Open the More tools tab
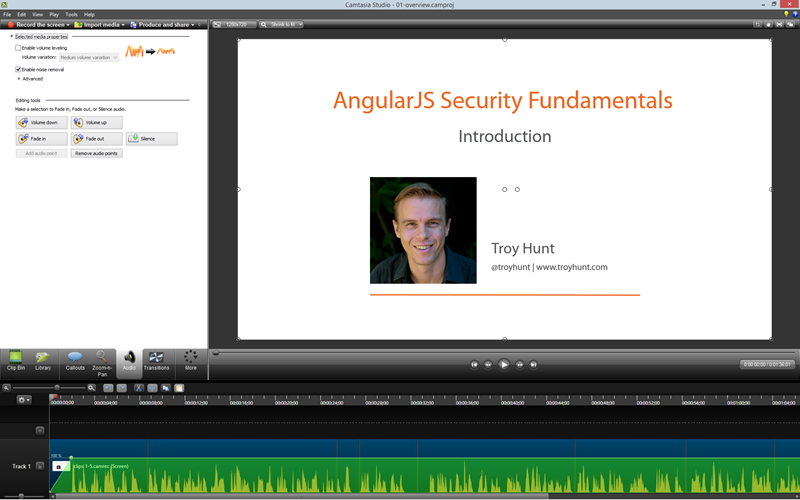 tap(190, 361)
